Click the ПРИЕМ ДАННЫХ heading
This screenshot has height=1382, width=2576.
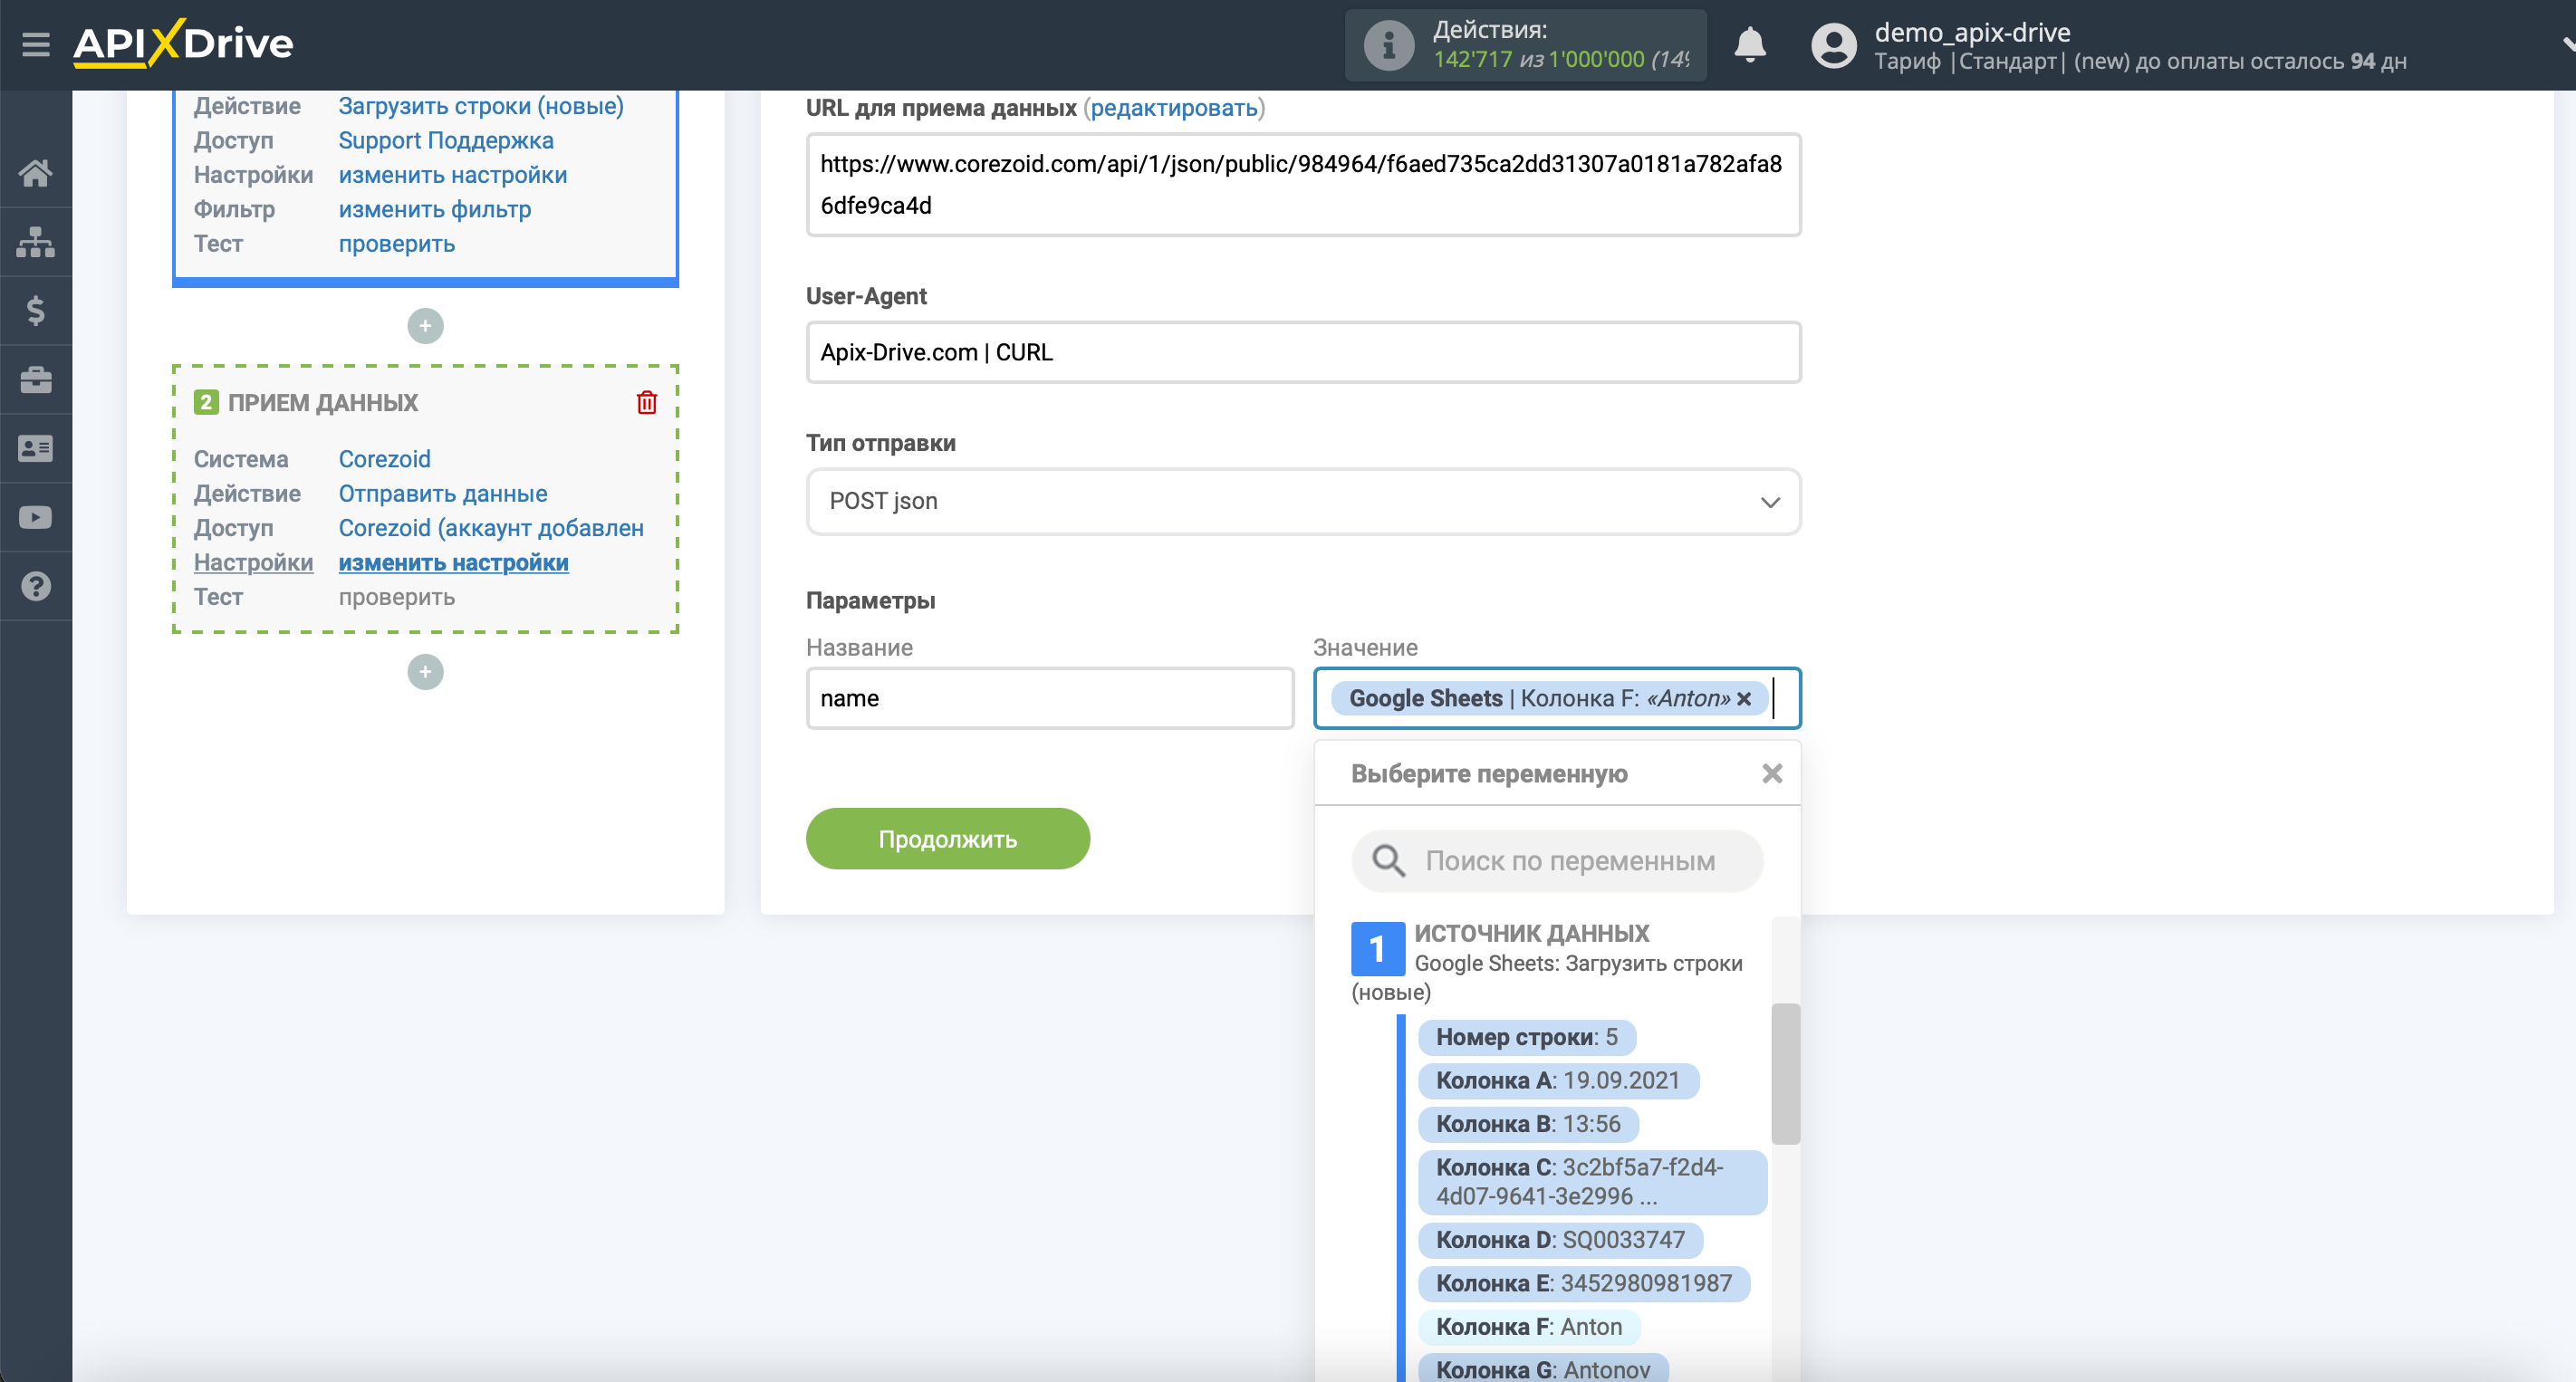(x=323, y=403)
